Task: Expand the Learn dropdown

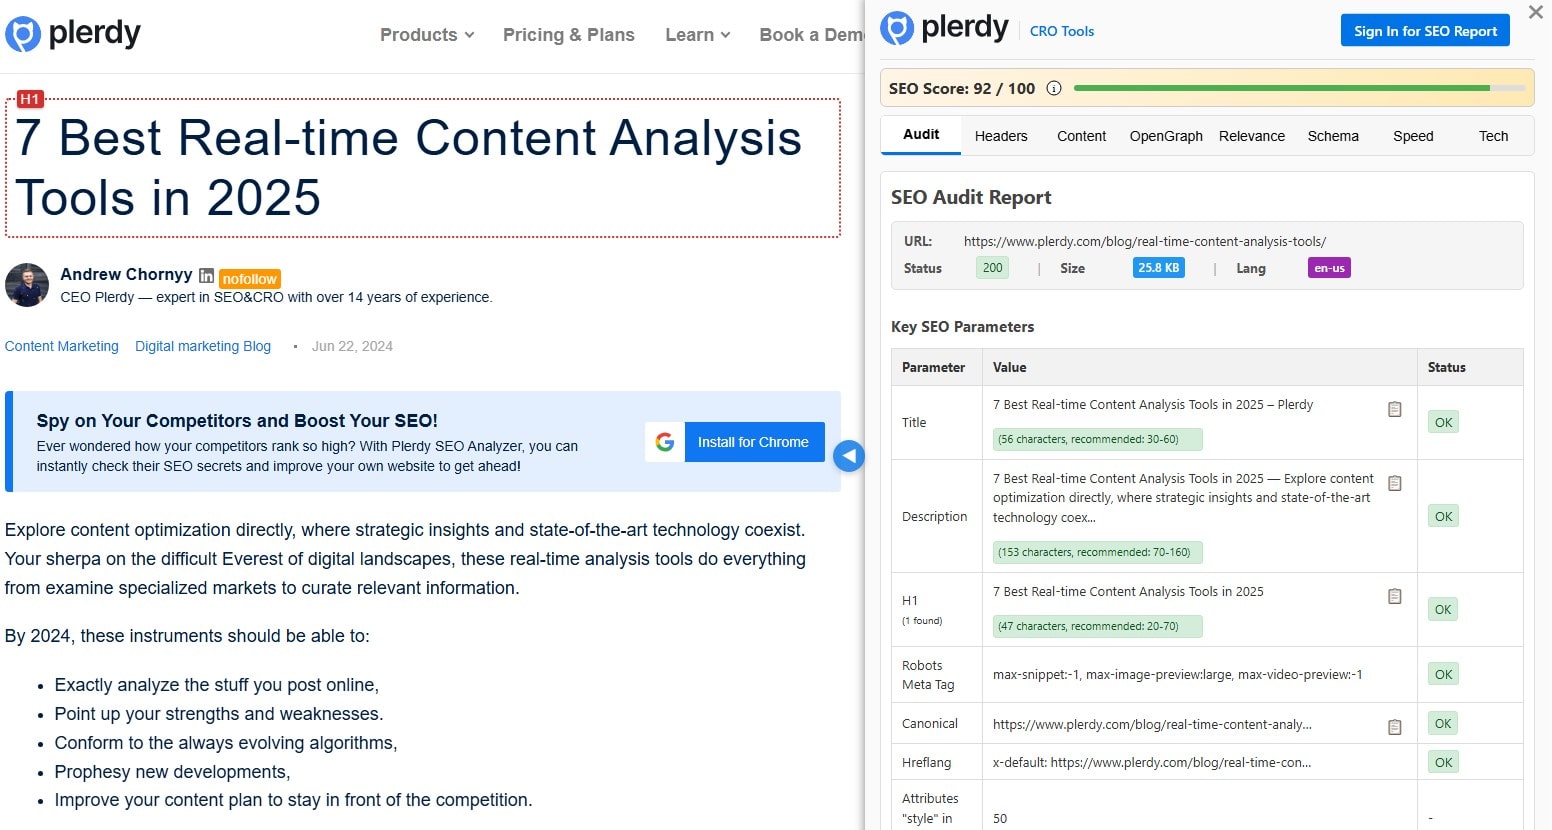Action: pyautogui.click(x=697, y=34)
